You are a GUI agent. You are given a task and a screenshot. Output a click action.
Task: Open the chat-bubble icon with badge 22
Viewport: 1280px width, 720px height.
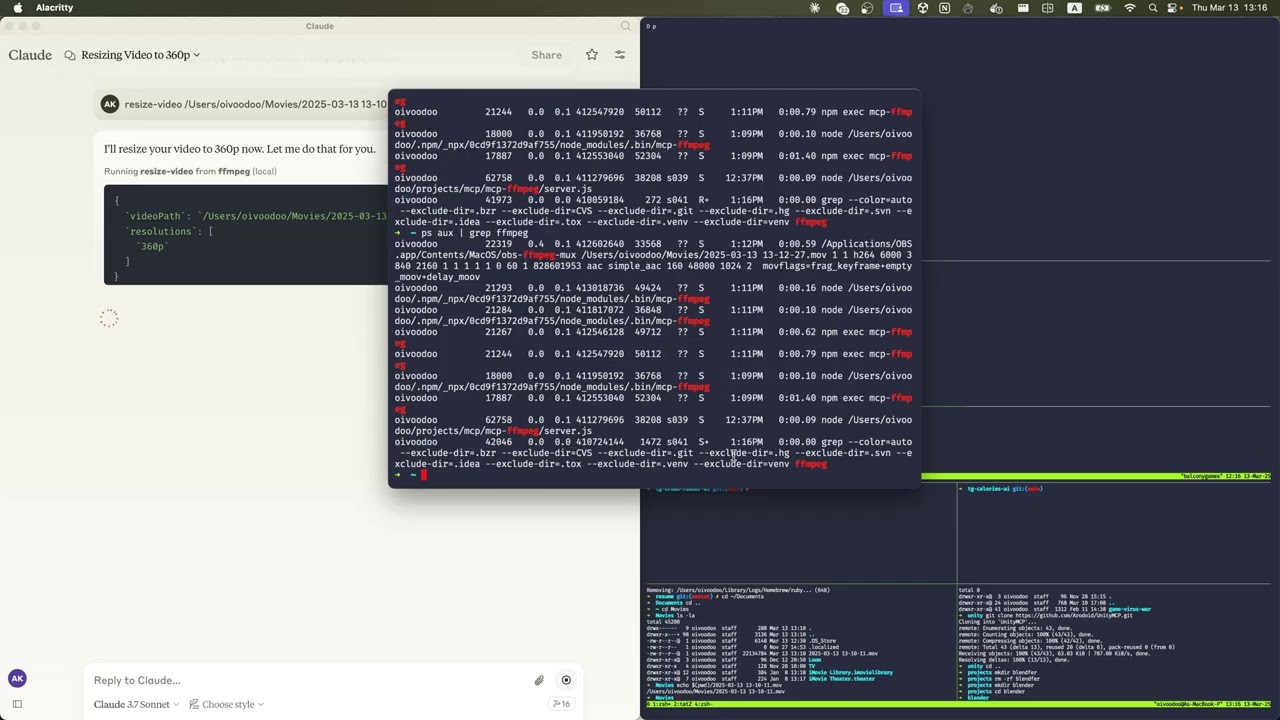(842, 8)
